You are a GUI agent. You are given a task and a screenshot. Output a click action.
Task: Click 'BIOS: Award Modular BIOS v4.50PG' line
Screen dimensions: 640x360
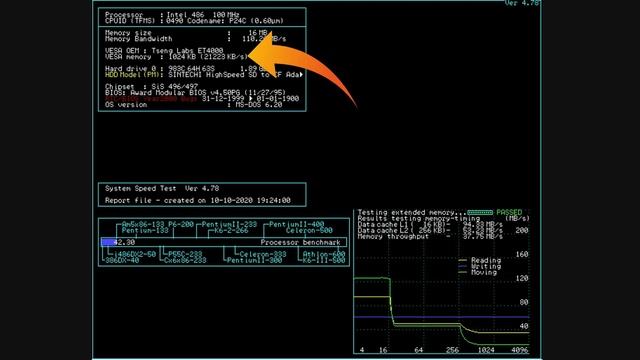(196, 93)
